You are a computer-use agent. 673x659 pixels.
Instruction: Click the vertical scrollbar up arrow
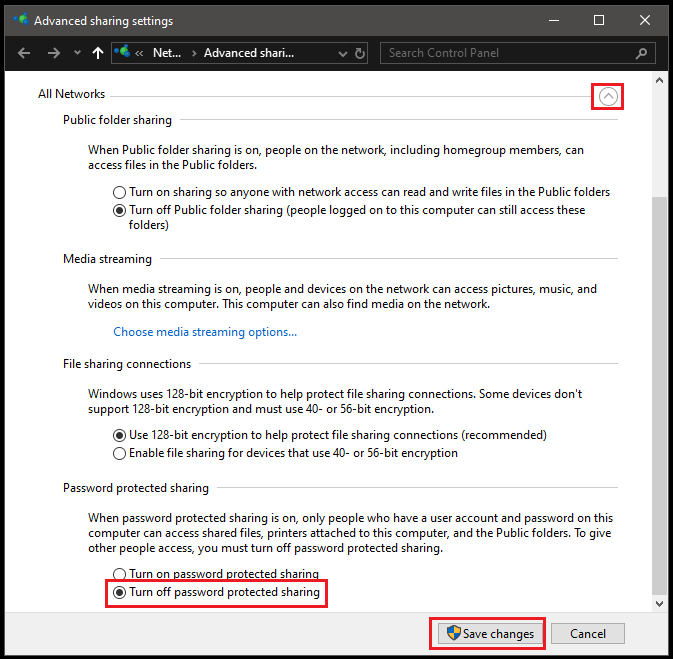click(x=659, y=80)
